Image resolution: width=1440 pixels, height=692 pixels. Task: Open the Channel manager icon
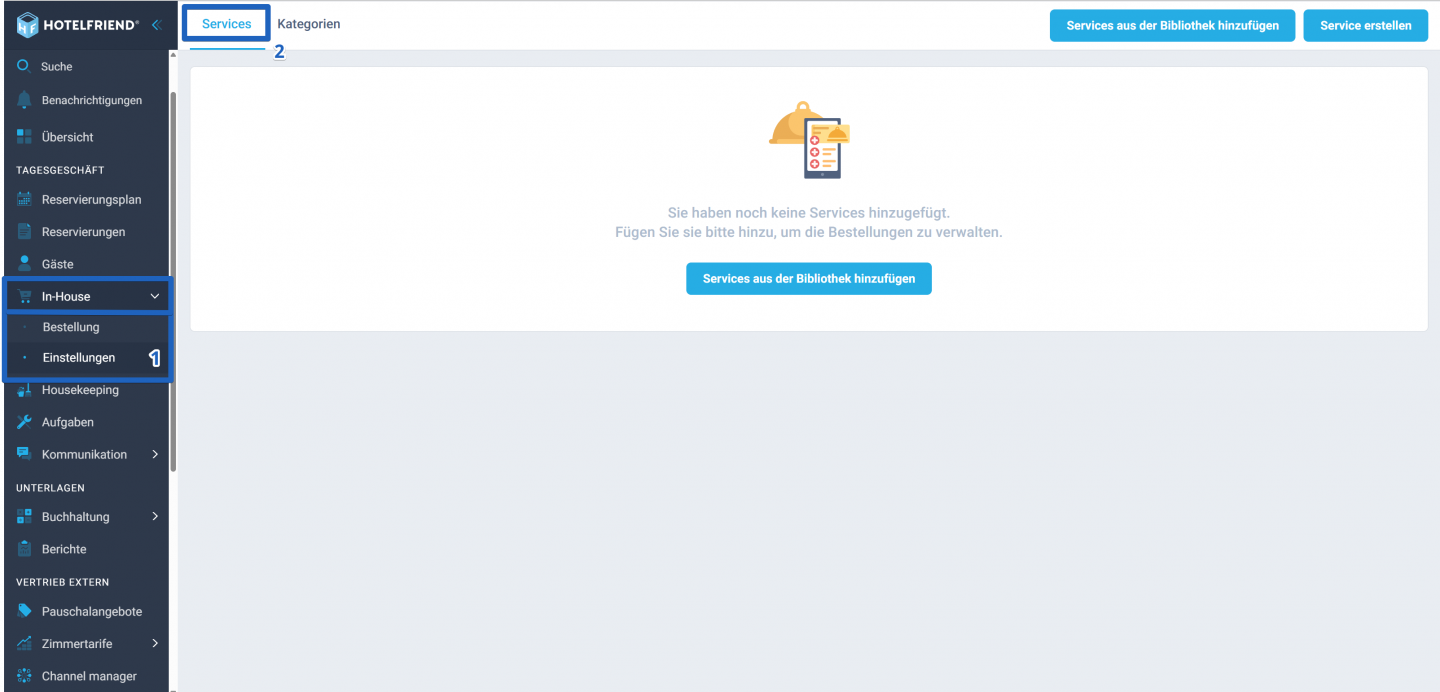(x=24, y=676)
